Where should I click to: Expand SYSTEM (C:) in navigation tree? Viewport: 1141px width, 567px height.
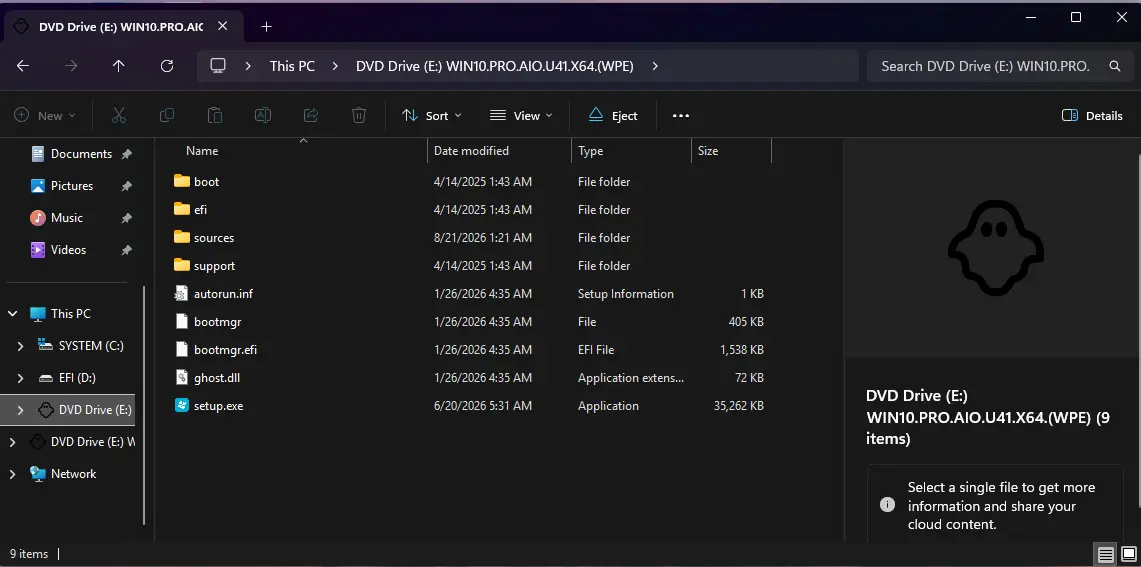pyautogui.click(x=20, y=346)
